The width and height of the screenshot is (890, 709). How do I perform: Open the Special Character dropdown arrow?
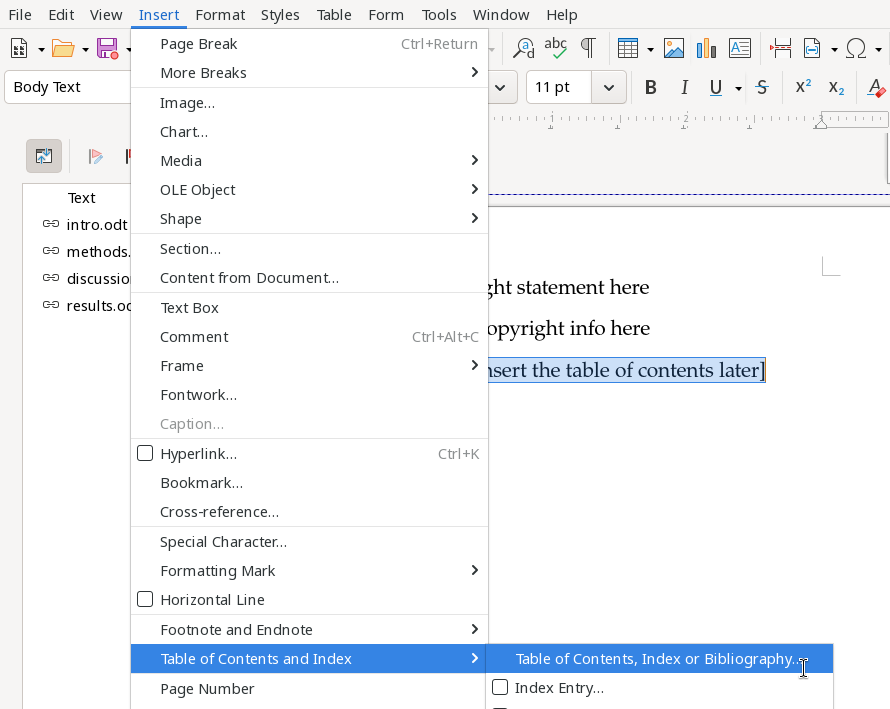(x=879, y=50)
